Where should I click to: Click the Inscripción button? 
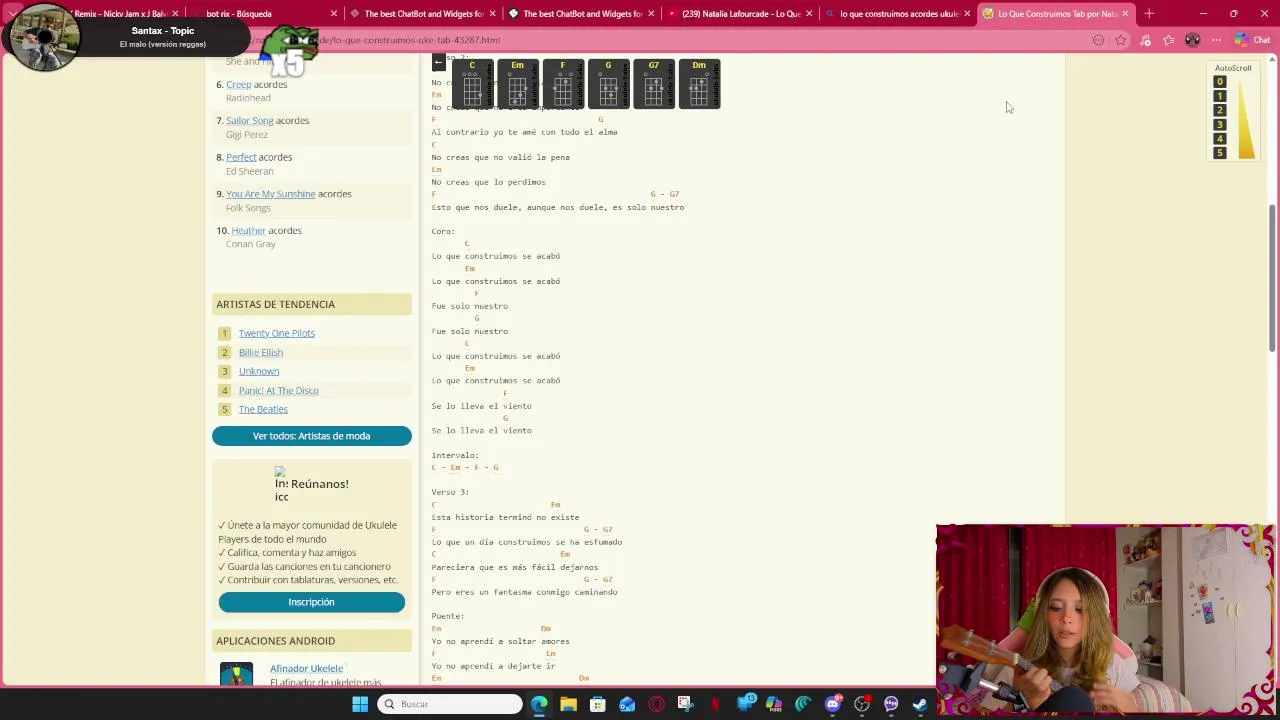[x=311, y=602]
